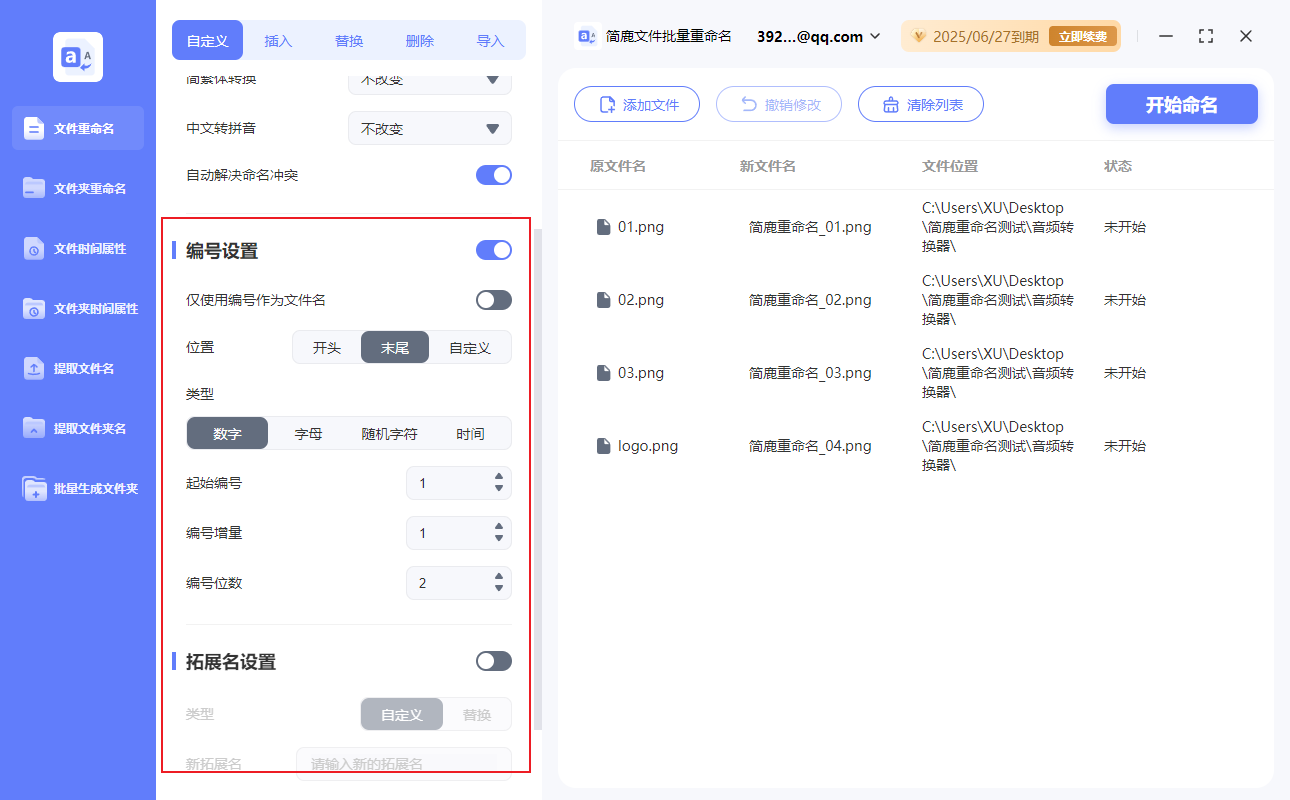Image resolution: width=1290 pixels, height=800 pixels.
Task: Click the fullscreen icon in the title bar
Action: click(1205, 36)
